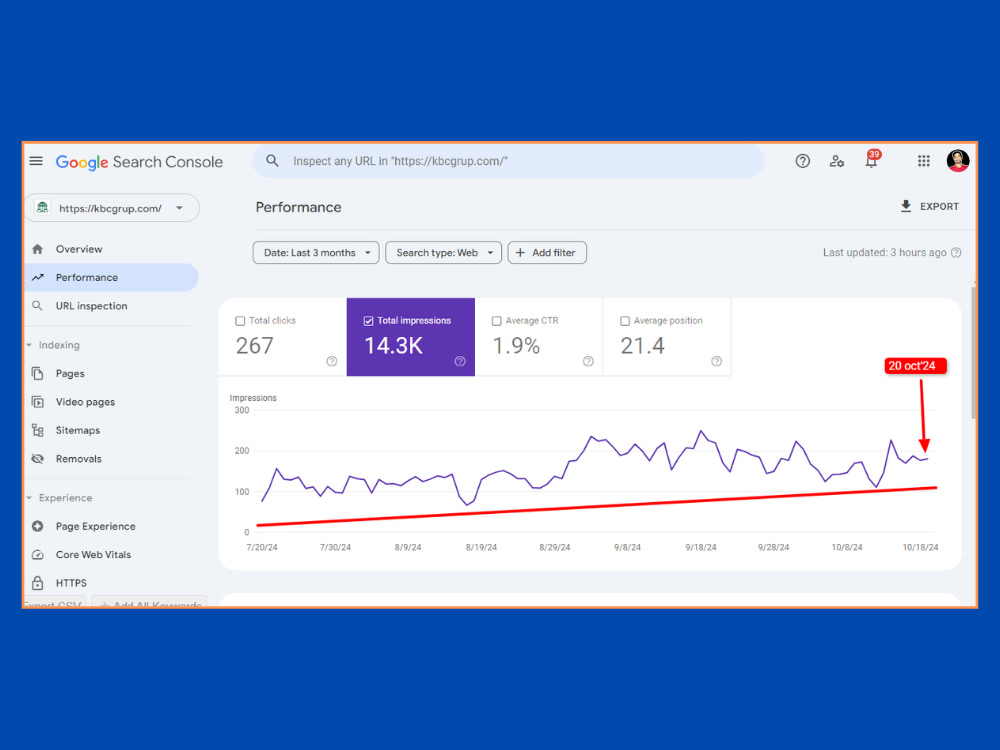The width and height of the screenshot is (1000, 750).
Task: Open the notifications bell with 39 badge
Action: click(x=871, y=159)
